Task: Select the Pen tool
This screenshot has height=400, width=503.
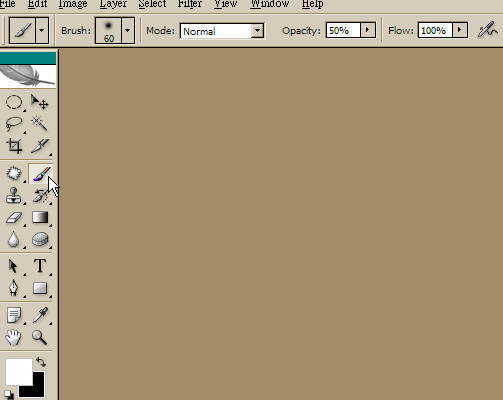Action: (x=14, y=288)
